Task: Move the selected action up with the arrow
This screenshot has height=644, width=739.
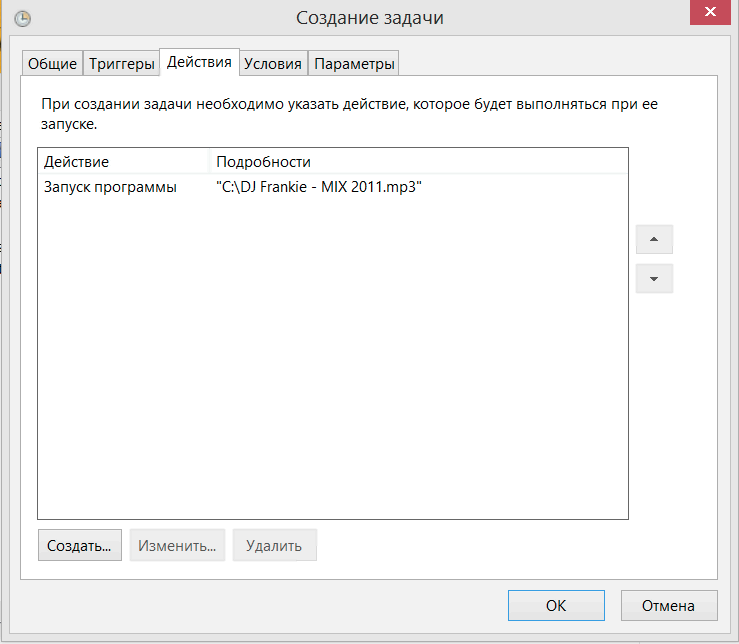Action: [654, 240]
